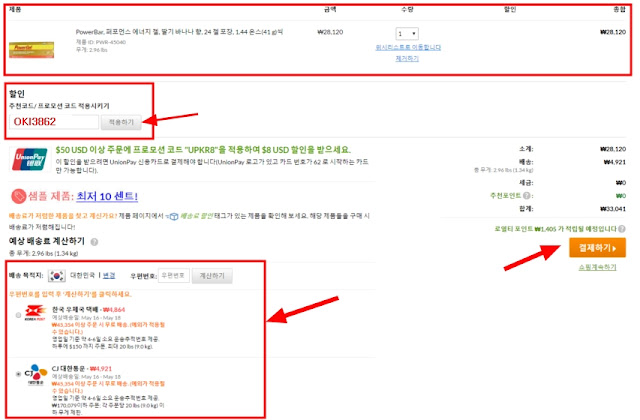Viewport: 640px width, 420px height.
Task: Click the South Korea flag icon
Action: click(57, 276)
